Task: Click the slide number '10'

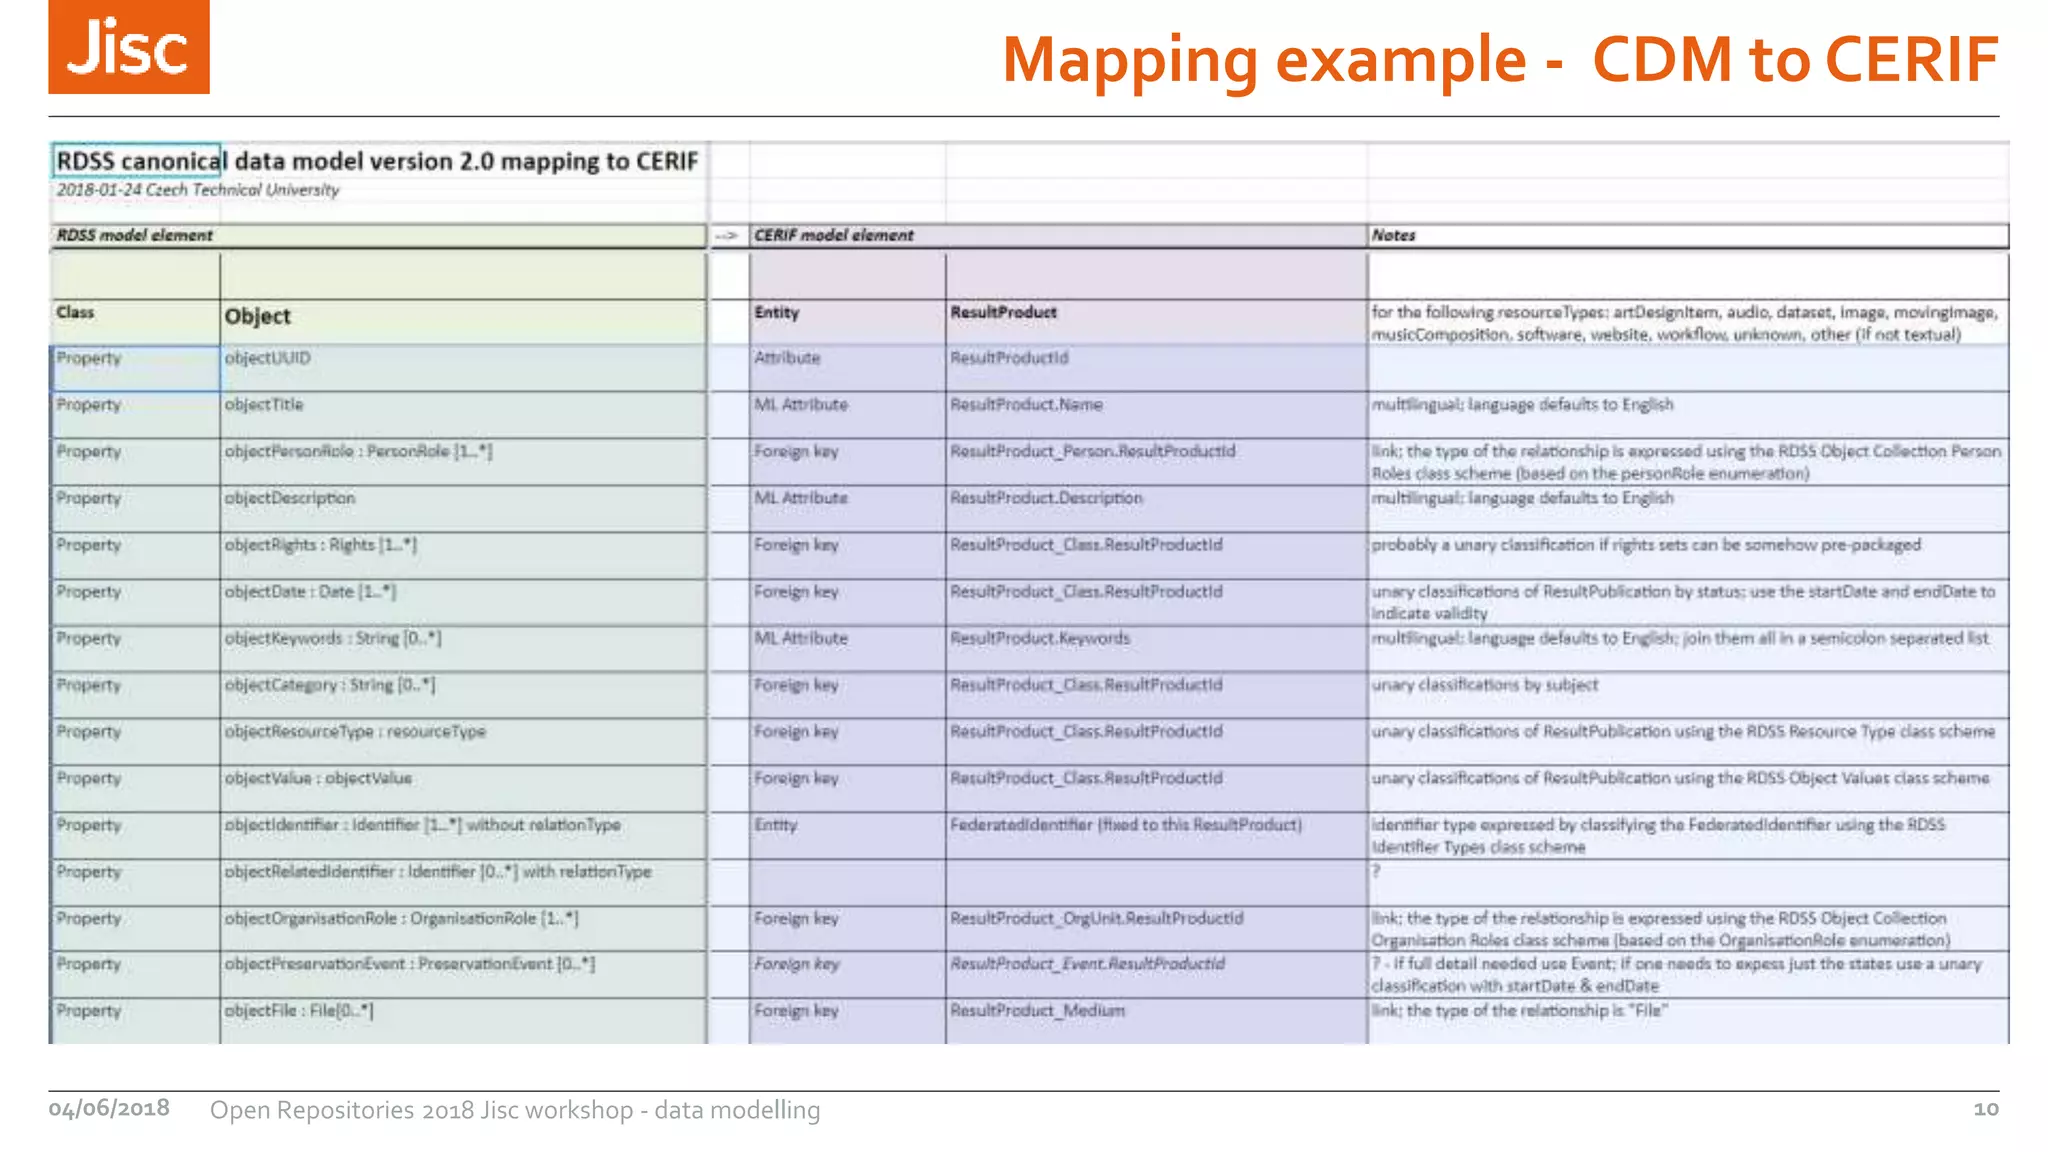Action: pyautogui.click(x=1986, y=1108)
